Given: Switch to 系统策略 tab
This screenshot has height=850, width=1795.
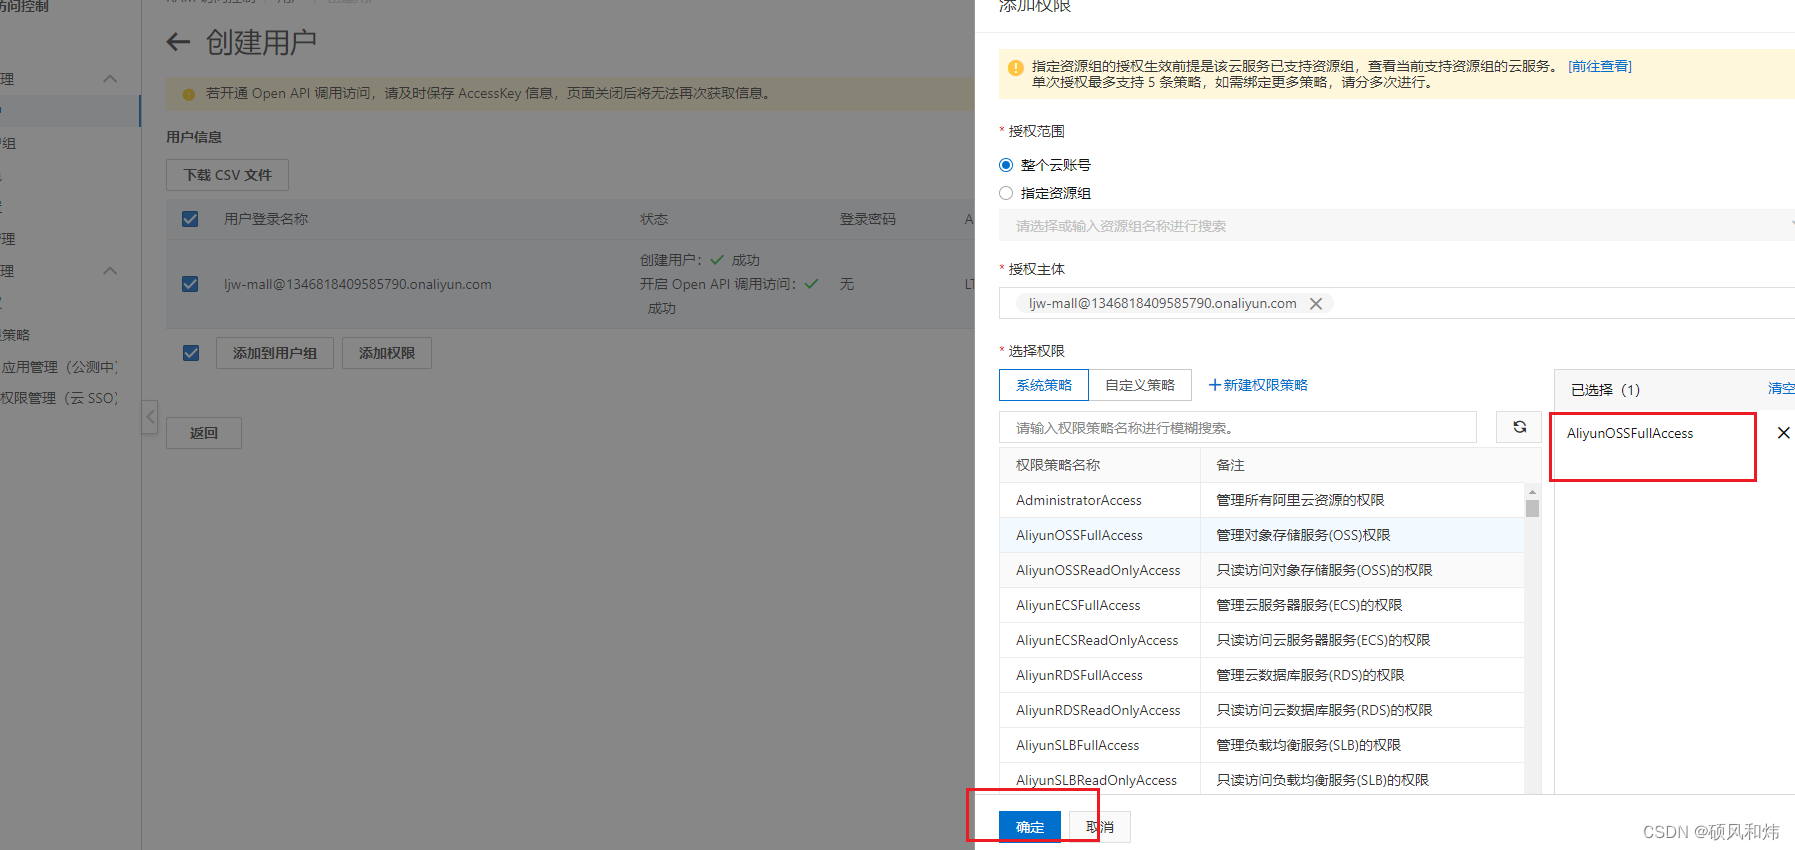Looking at the screenshot, I should 1044,385.
